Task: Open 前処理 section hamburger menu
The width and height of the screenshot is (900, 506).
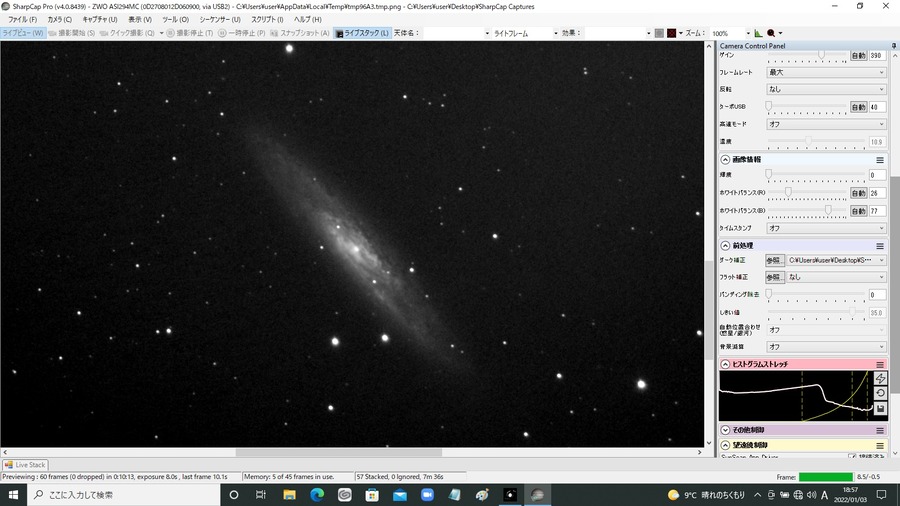Action: coord(879,246)
